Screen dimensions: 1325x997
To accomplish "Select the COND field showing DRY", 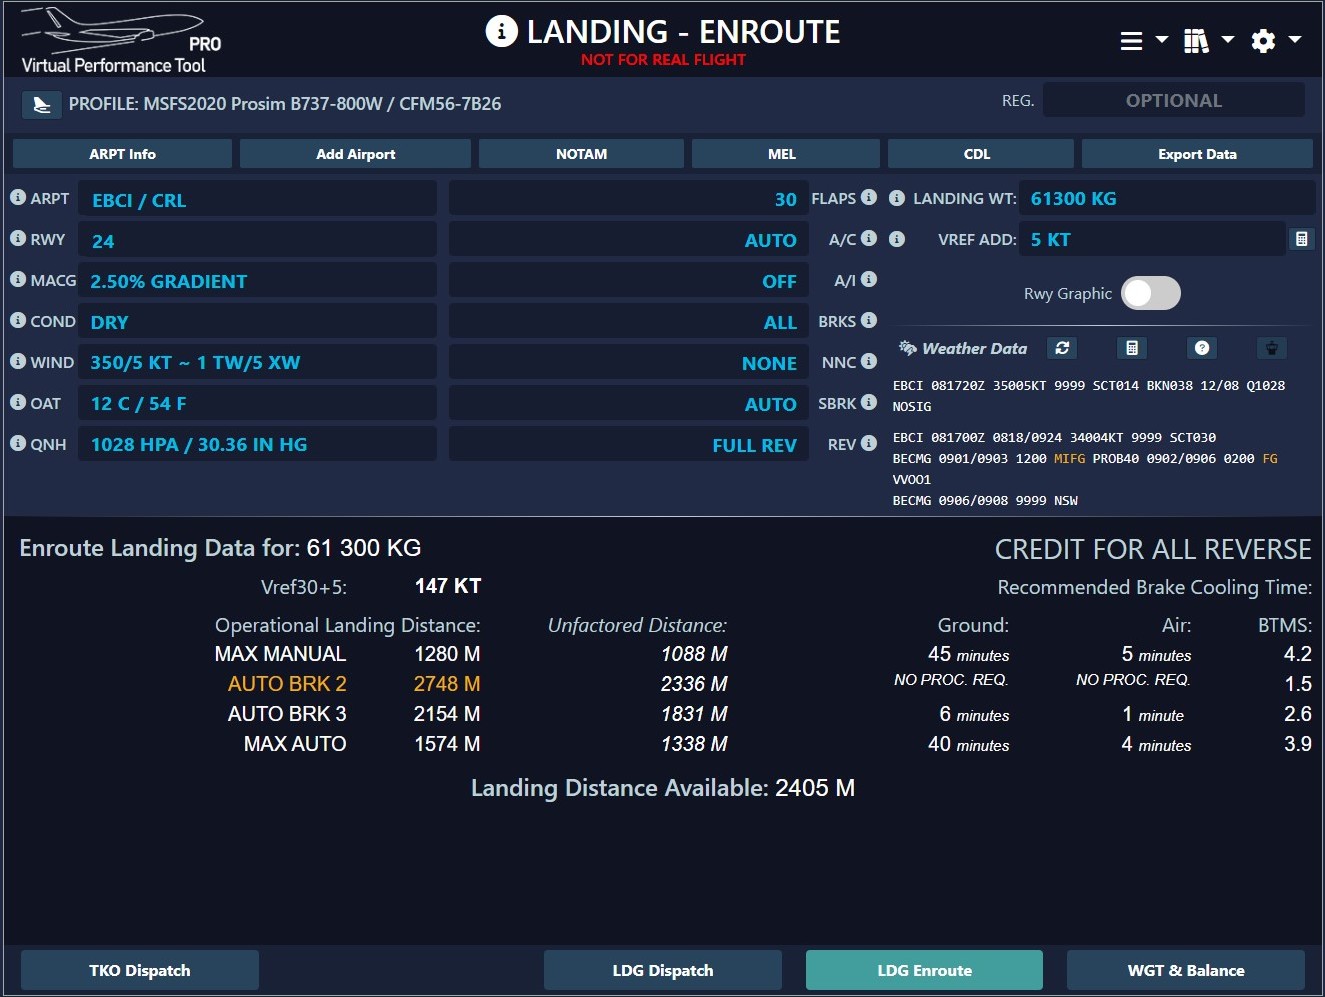I will [x=258, y=322].
